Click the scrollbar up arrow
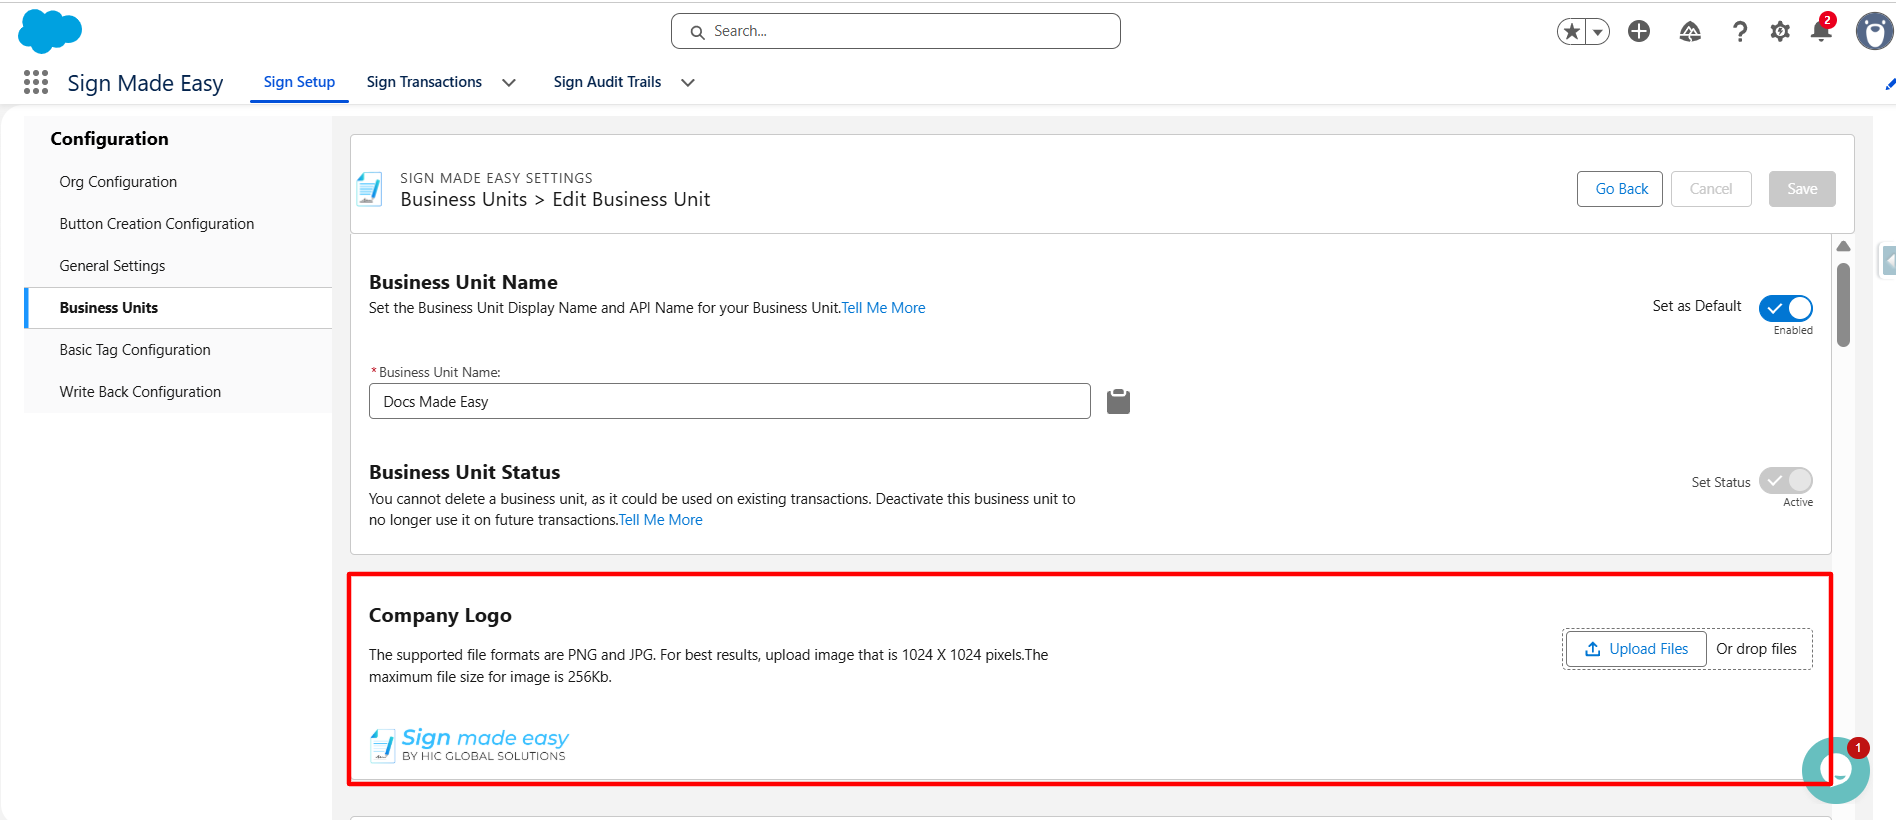1896x820 pixels. point(1843,246)
